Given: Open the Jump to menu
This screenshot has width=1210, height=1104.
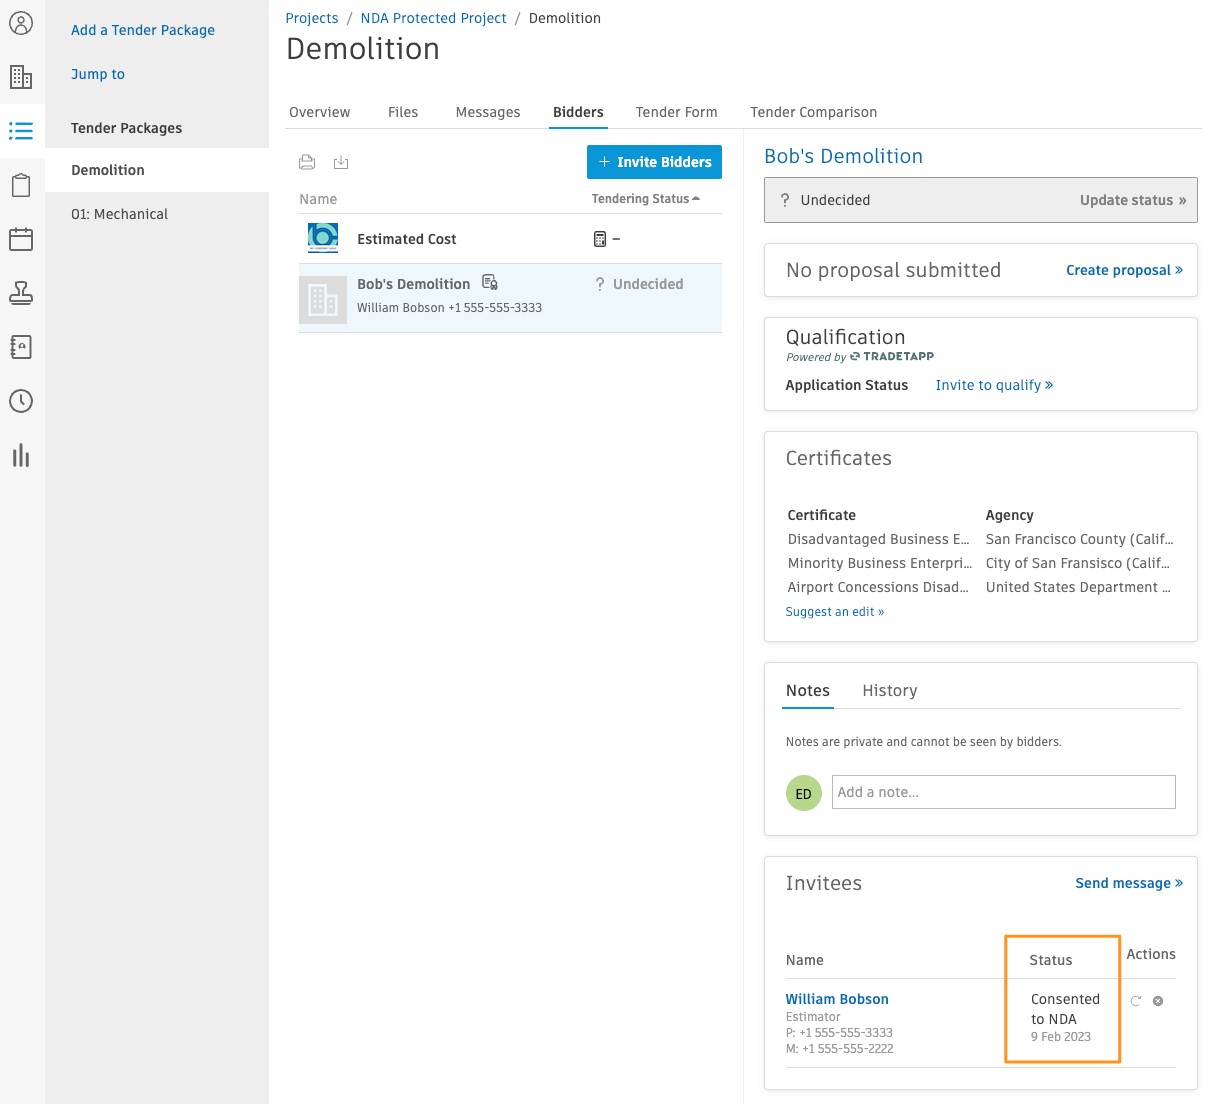Looking at the screenshot, I should click(x=98, y=74).
